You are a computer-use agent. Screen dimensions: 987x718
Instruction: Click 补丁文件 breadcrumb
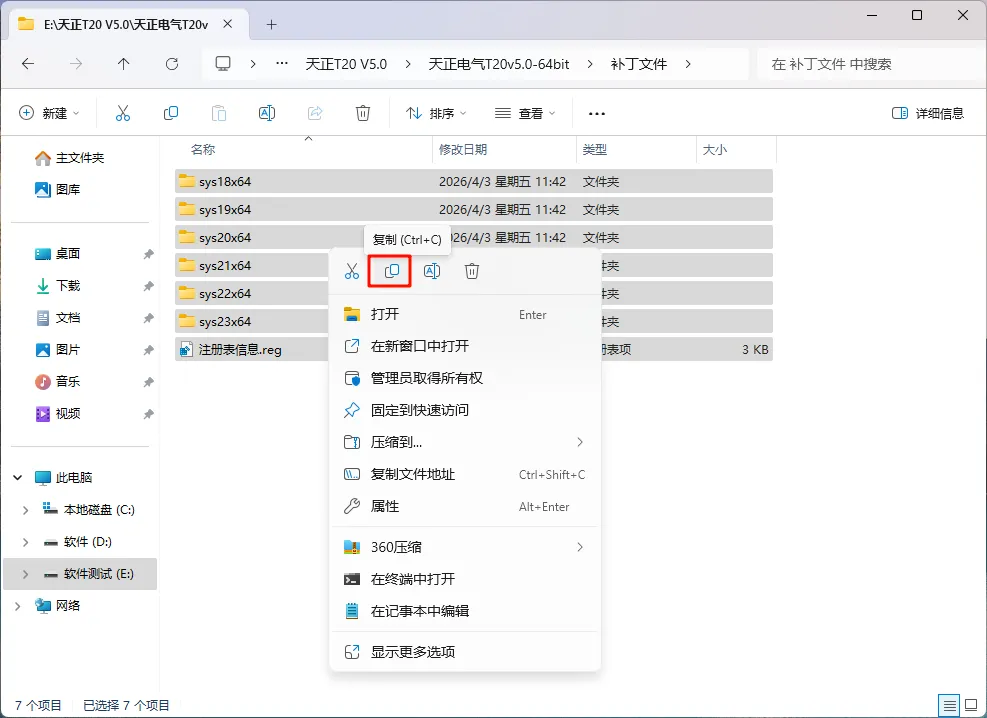click(x=638, y=64)
